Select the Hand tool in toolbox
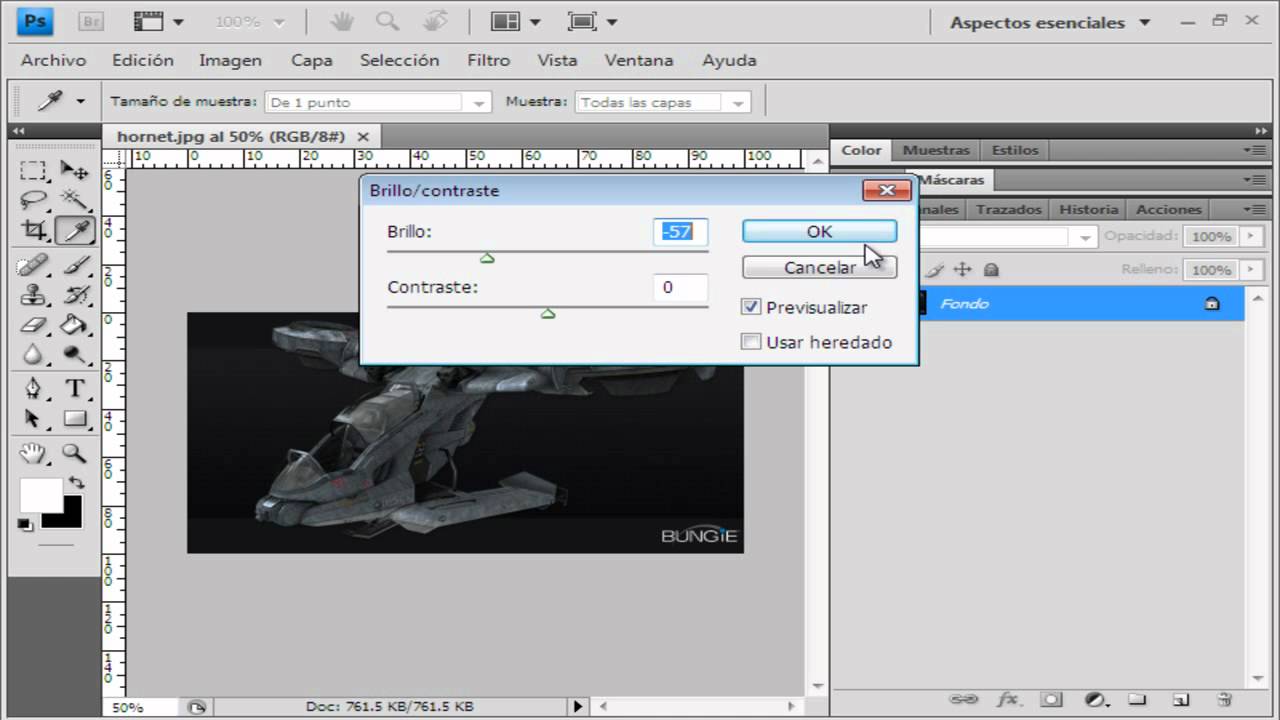Image resolution: width=1280 pixels, height=720 pixels. pyautogui.click(x=33, y=454)
